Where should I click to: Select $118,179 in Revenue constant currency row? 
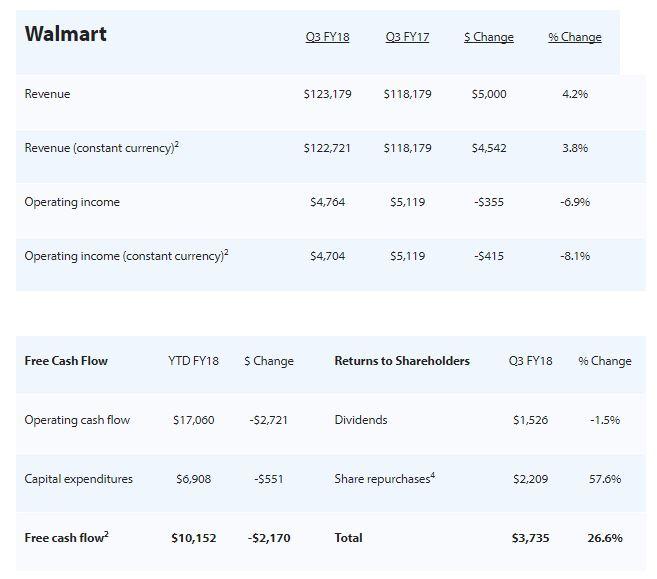[x=407, y=148]
